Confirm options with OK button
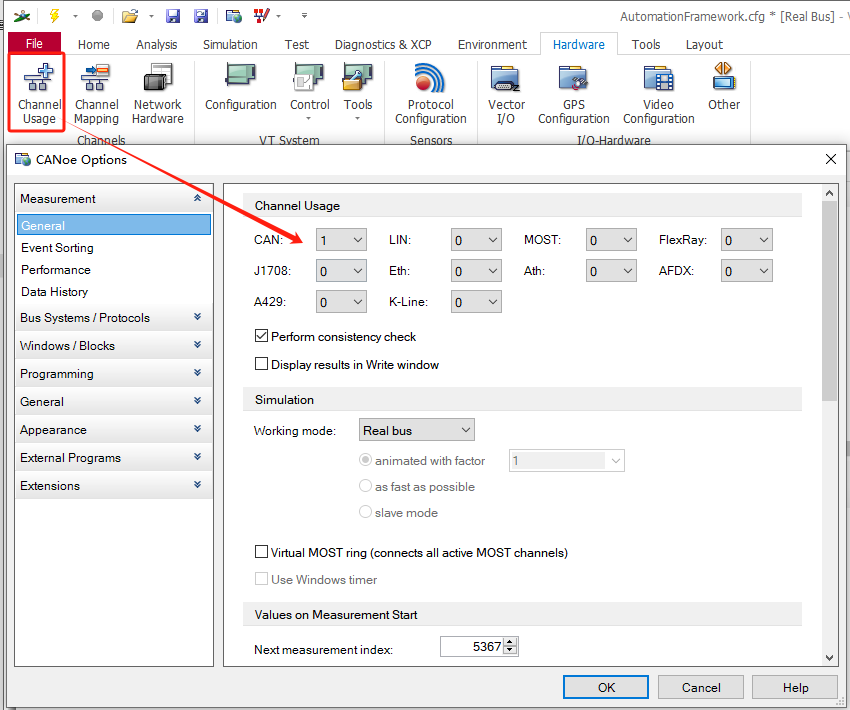This screenshot has width=850, height=710. pos(606,687)
